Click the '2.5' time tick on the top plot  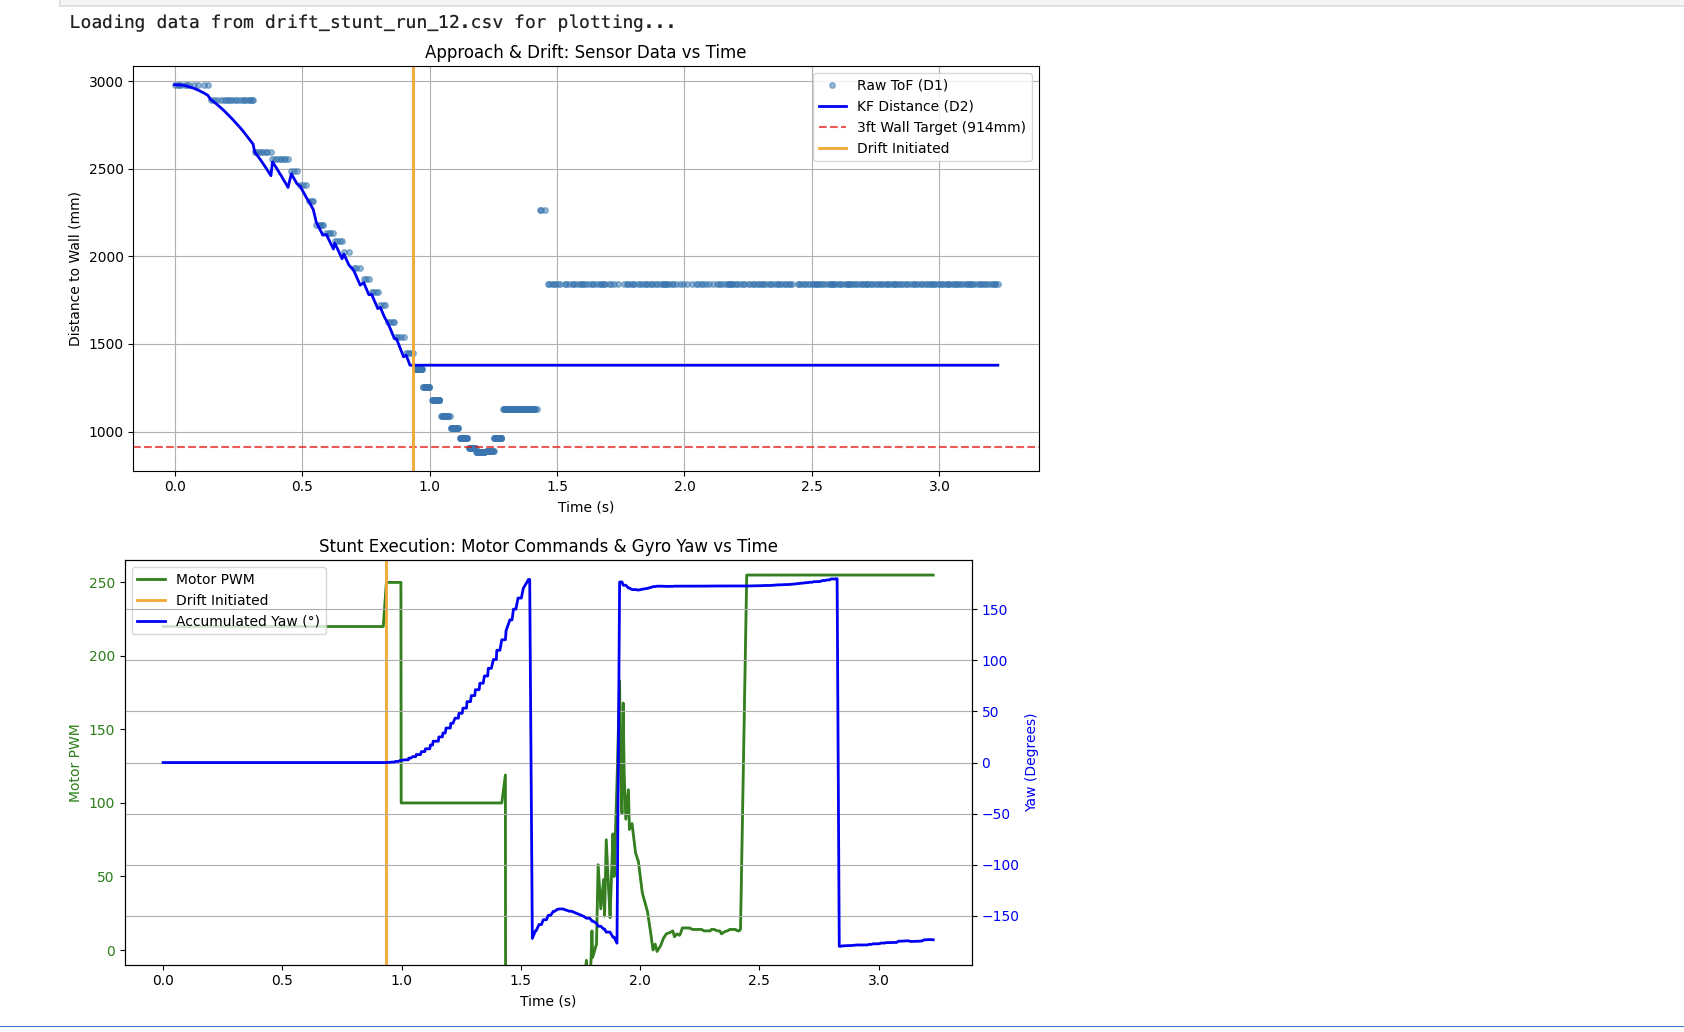click(x=812, y=486)
